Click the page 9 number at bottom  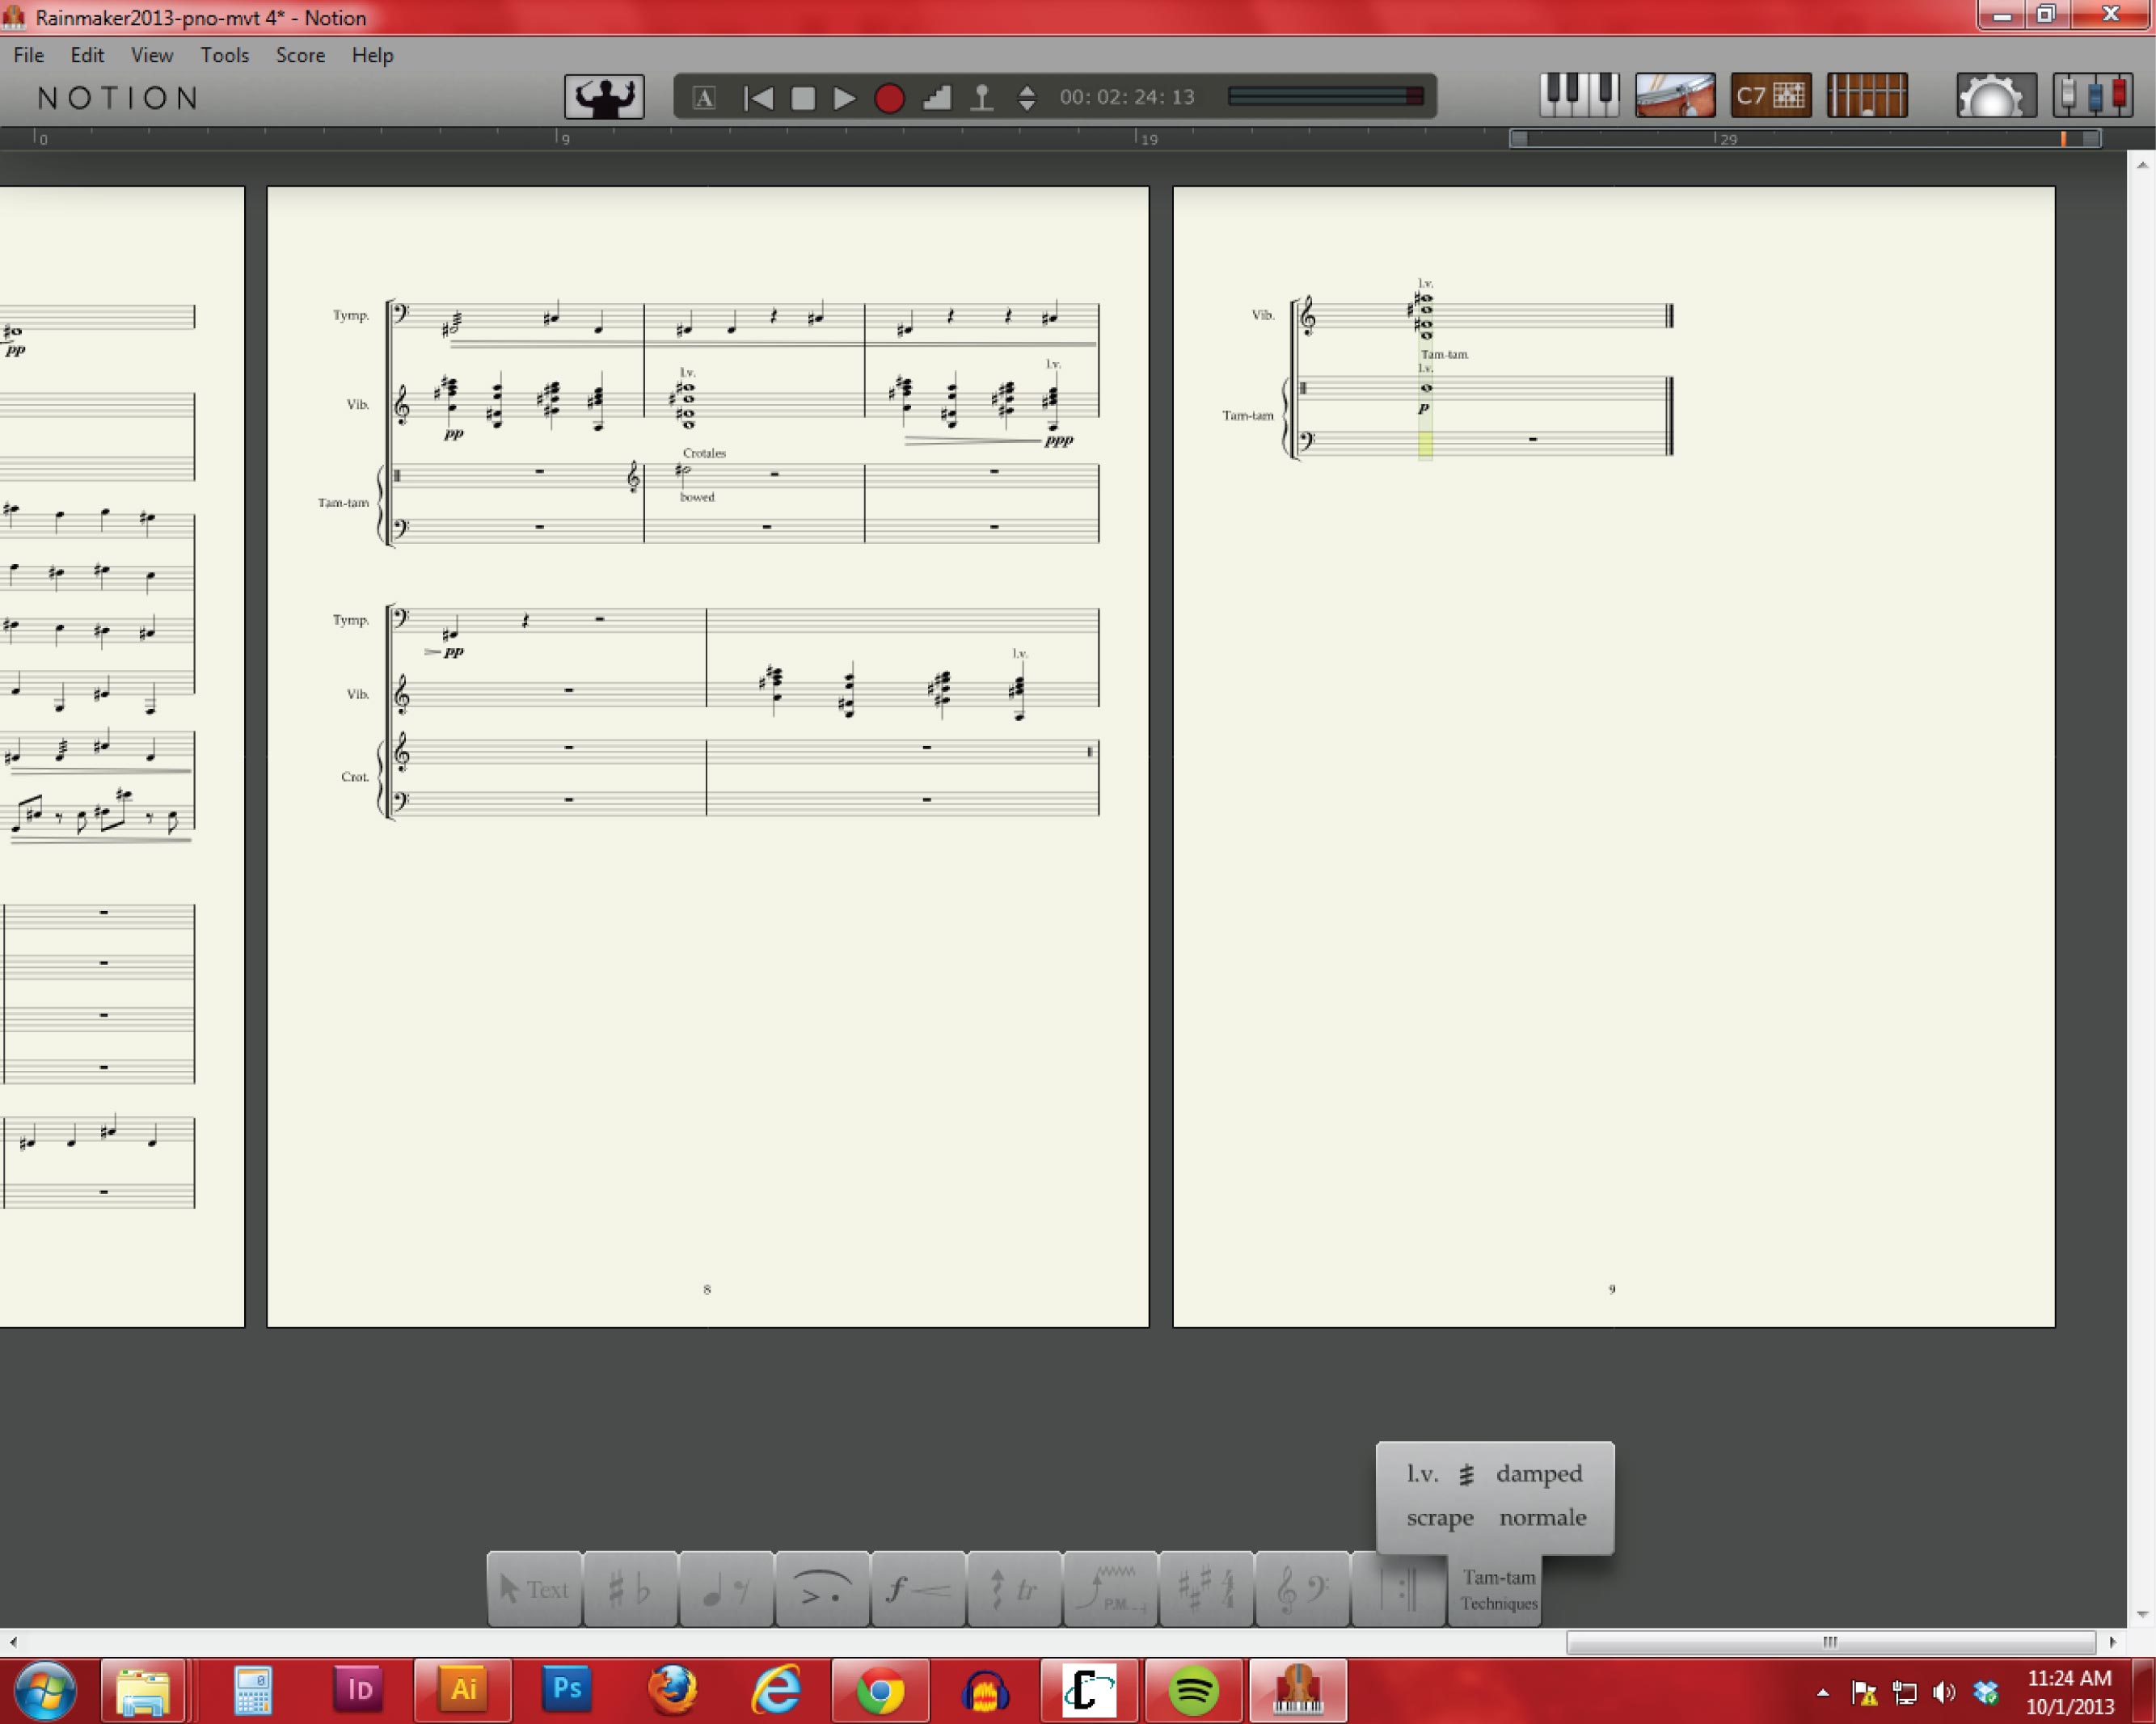click(x=1611, y=1290)
